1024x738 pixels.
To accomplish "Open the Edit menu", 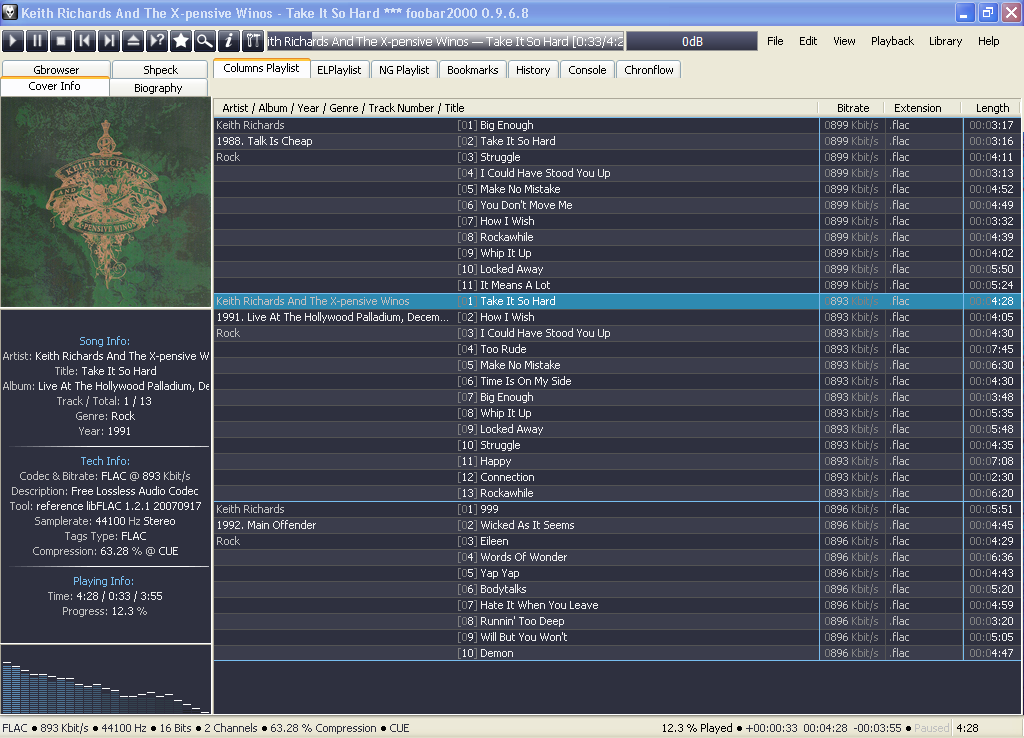I will click(x=808, y=41).
